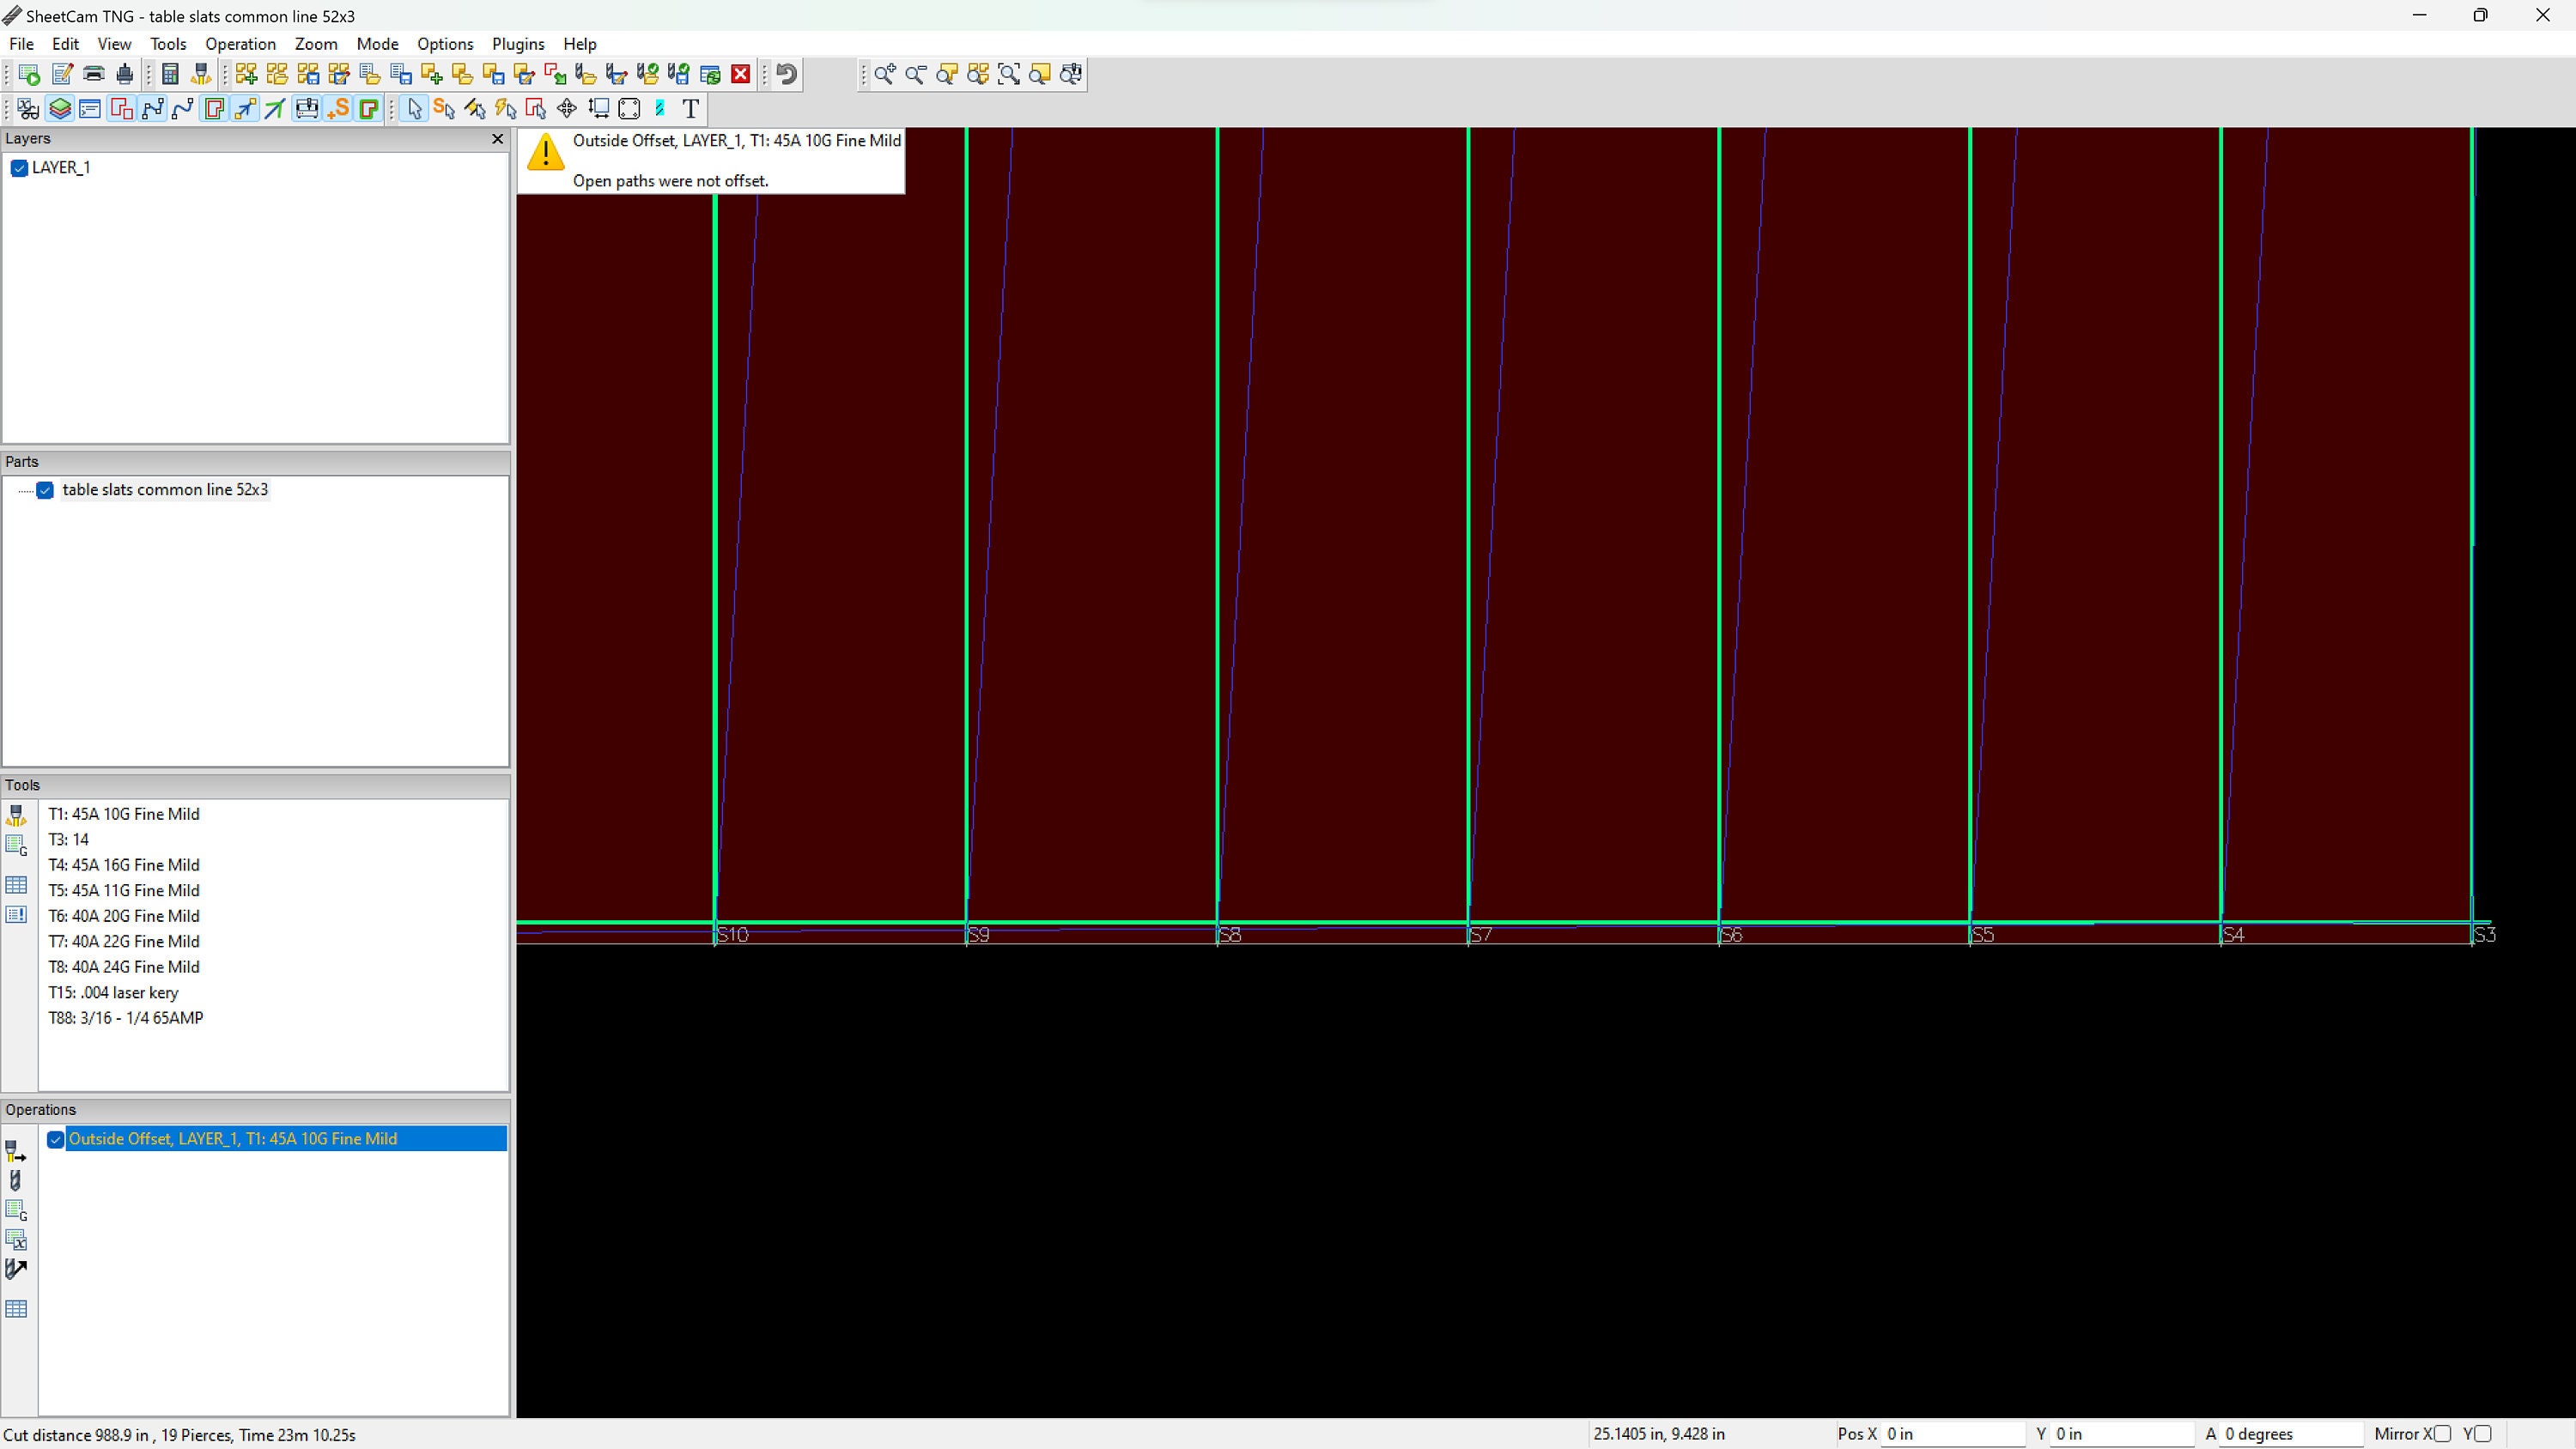Select the T15: .004 laser kery tool

pos(113,992)
